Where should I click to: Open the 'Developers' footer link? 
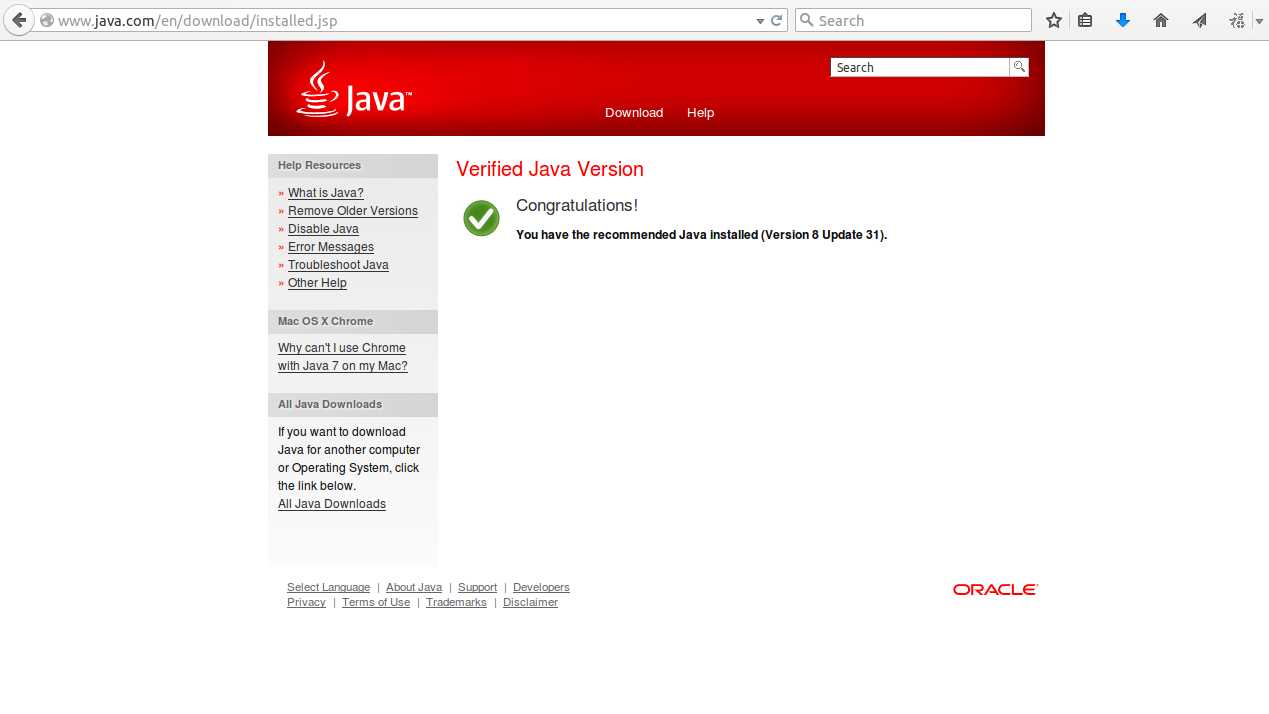[541, 587]
